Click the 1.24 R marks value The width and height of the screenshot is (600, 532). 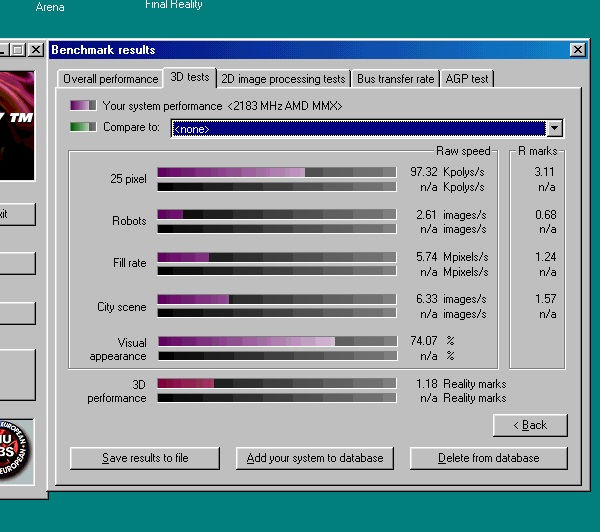pos(546,257)
